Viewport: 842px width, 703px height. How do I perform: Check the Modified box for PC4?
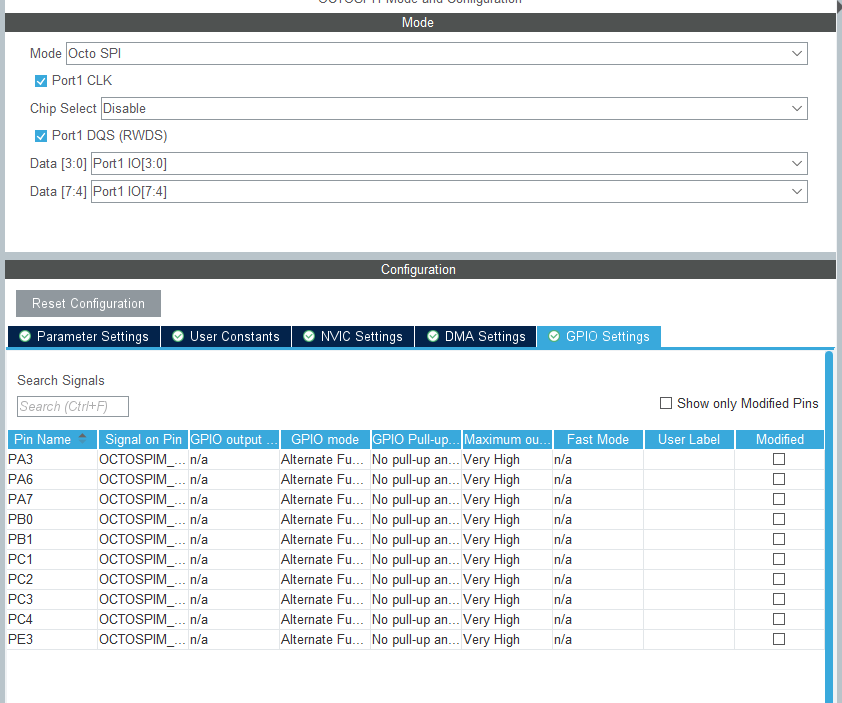pos(779,619)
